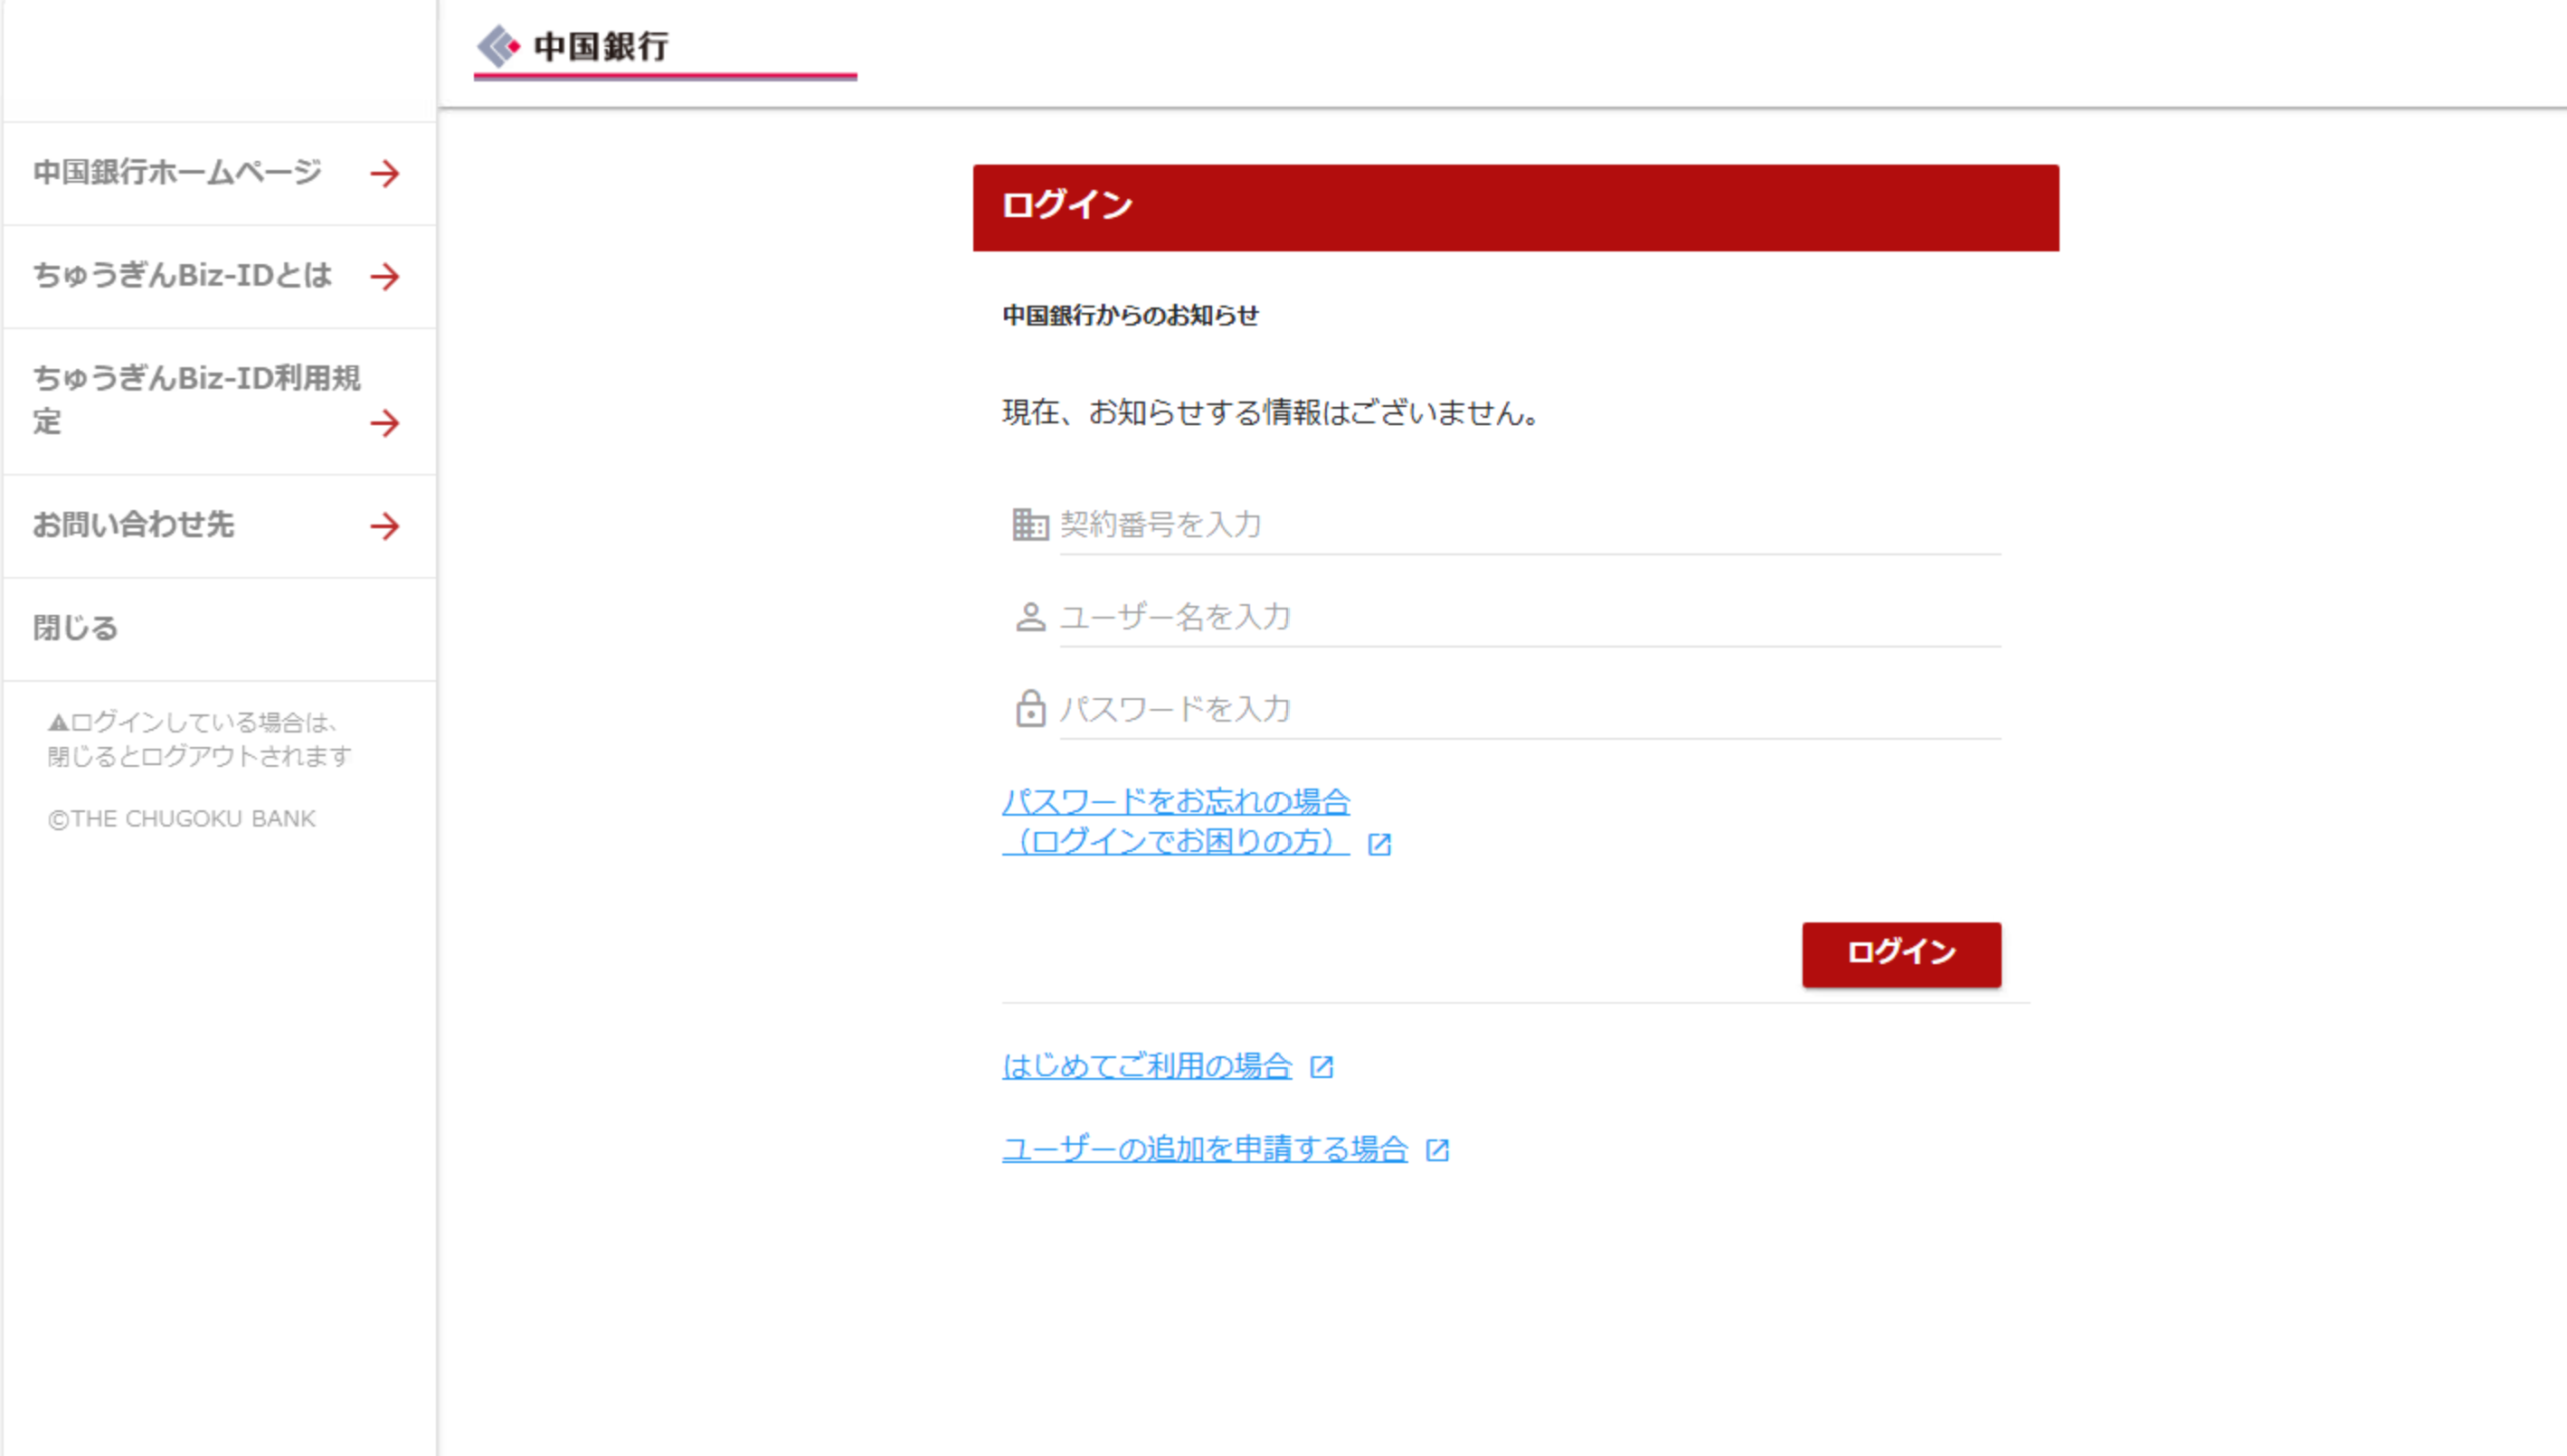Click person icon next to username field
The width and height of the screenshot is (2567, 1456).
pos(1030,617)
